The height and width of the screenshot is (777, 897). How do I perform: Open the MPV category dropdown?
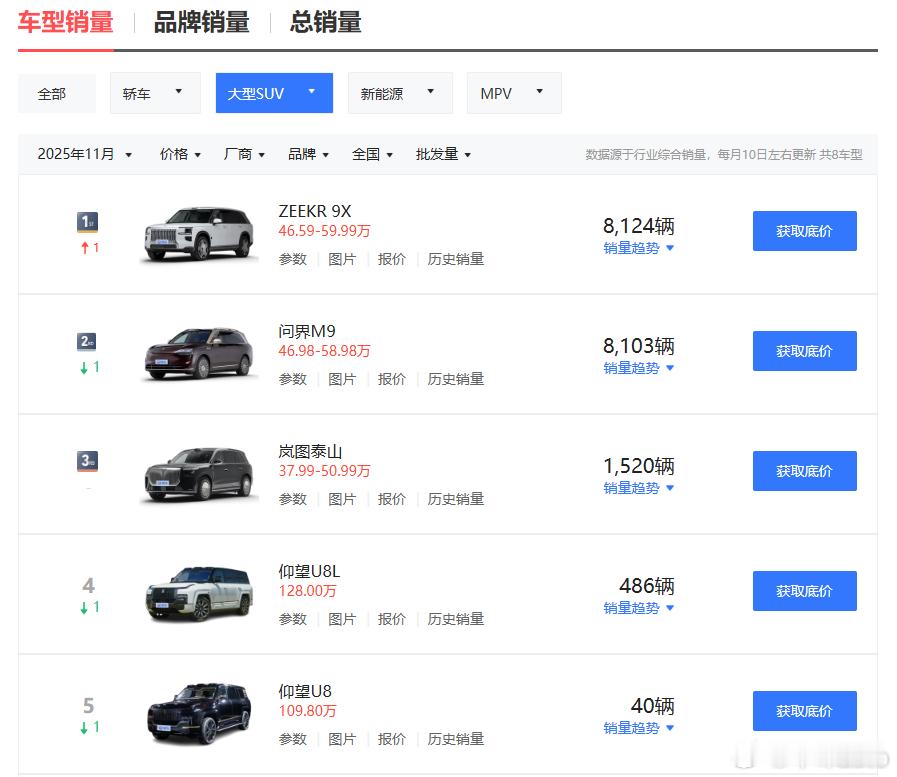click(514, 93)
